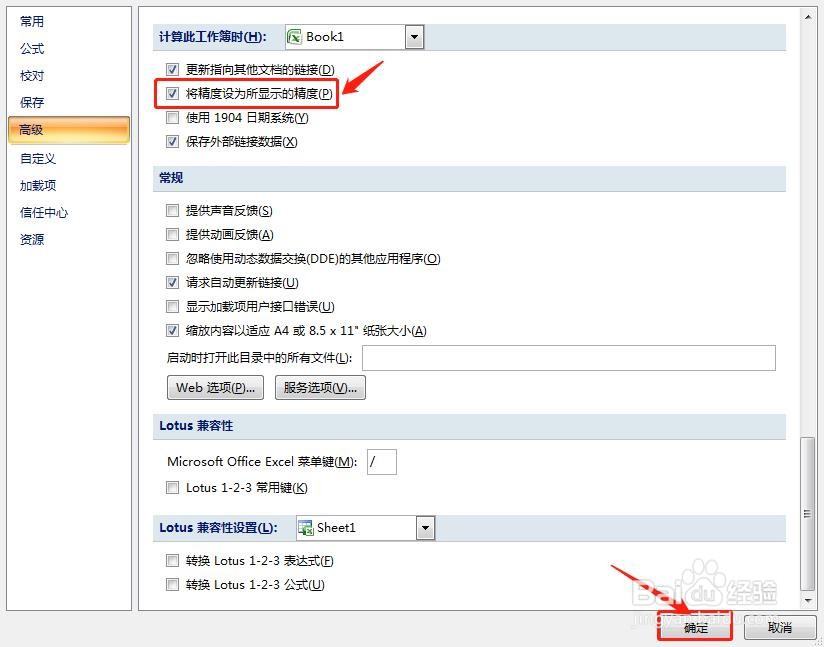Select 高级 category in sidebar
824x647 pixels.
(69, 130)
